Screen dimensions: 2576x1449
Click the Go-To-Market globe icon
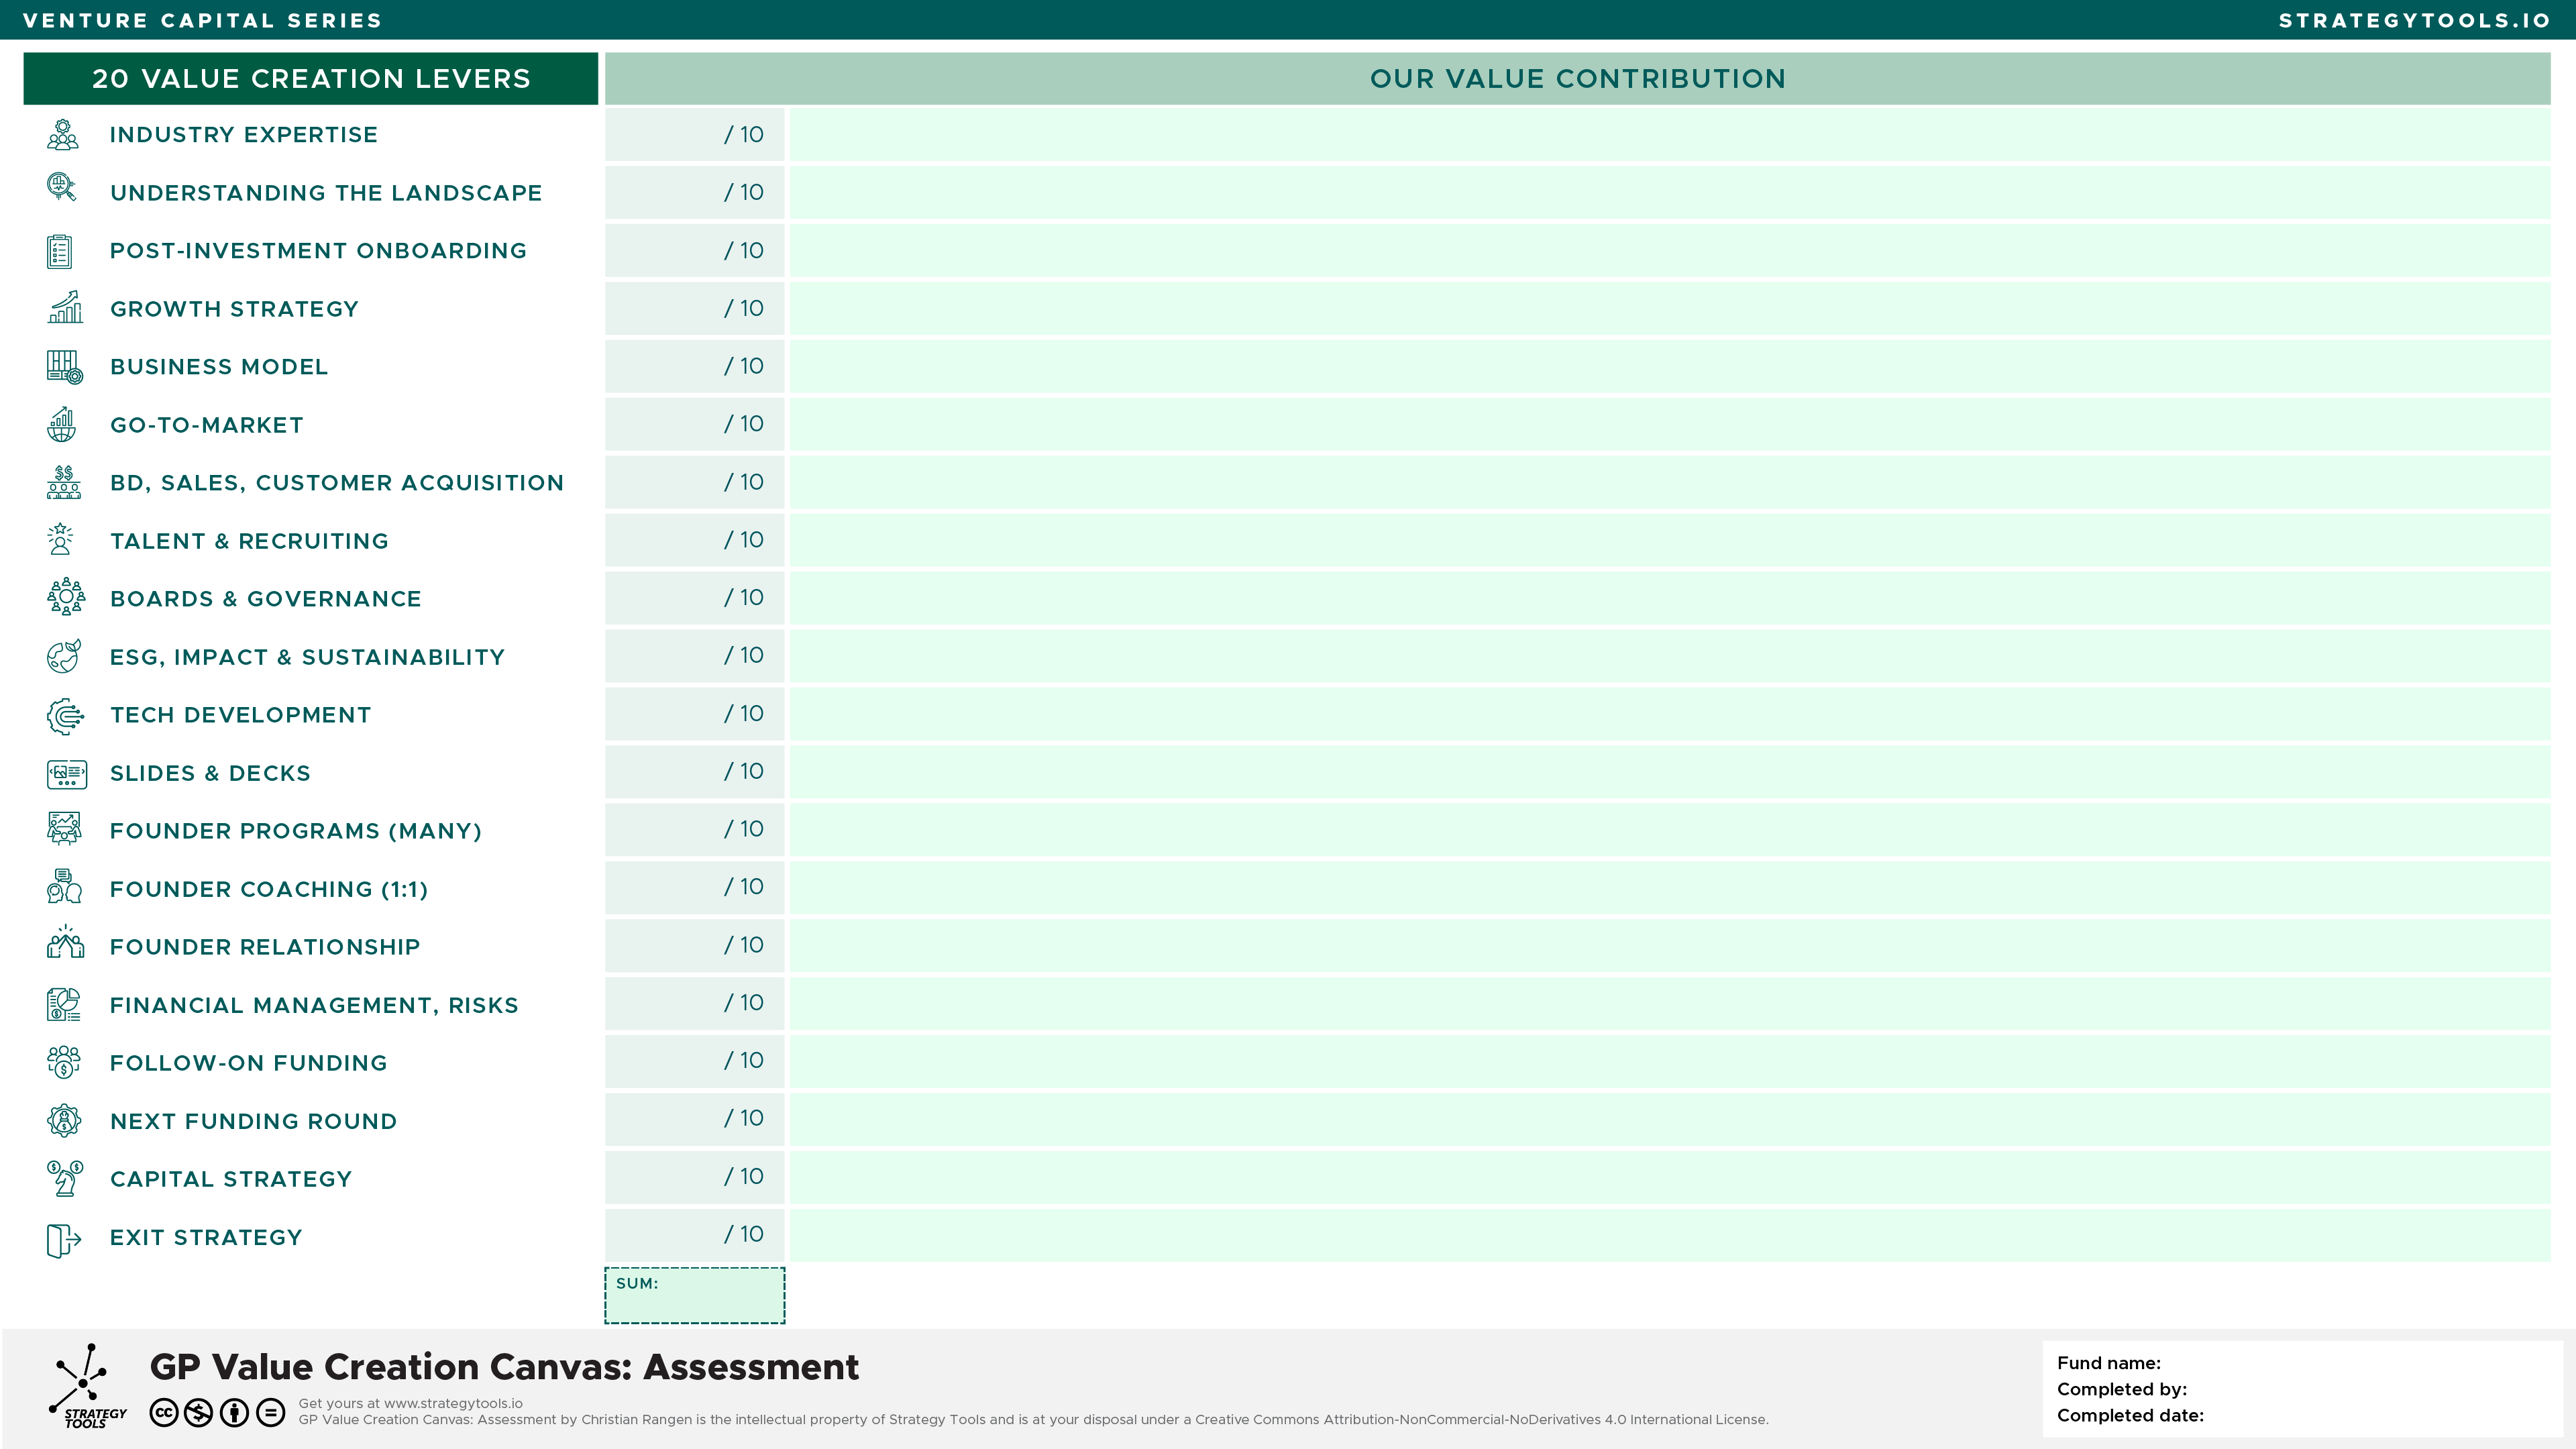62,425
